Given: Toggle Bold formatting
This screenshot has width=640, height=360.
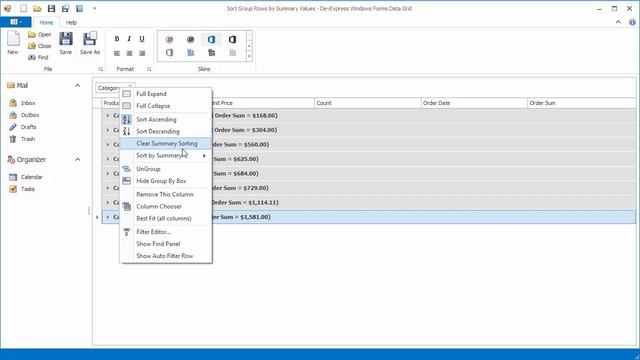Looking at the screenshot, I should pyautogui.click(x=117, y=39).
